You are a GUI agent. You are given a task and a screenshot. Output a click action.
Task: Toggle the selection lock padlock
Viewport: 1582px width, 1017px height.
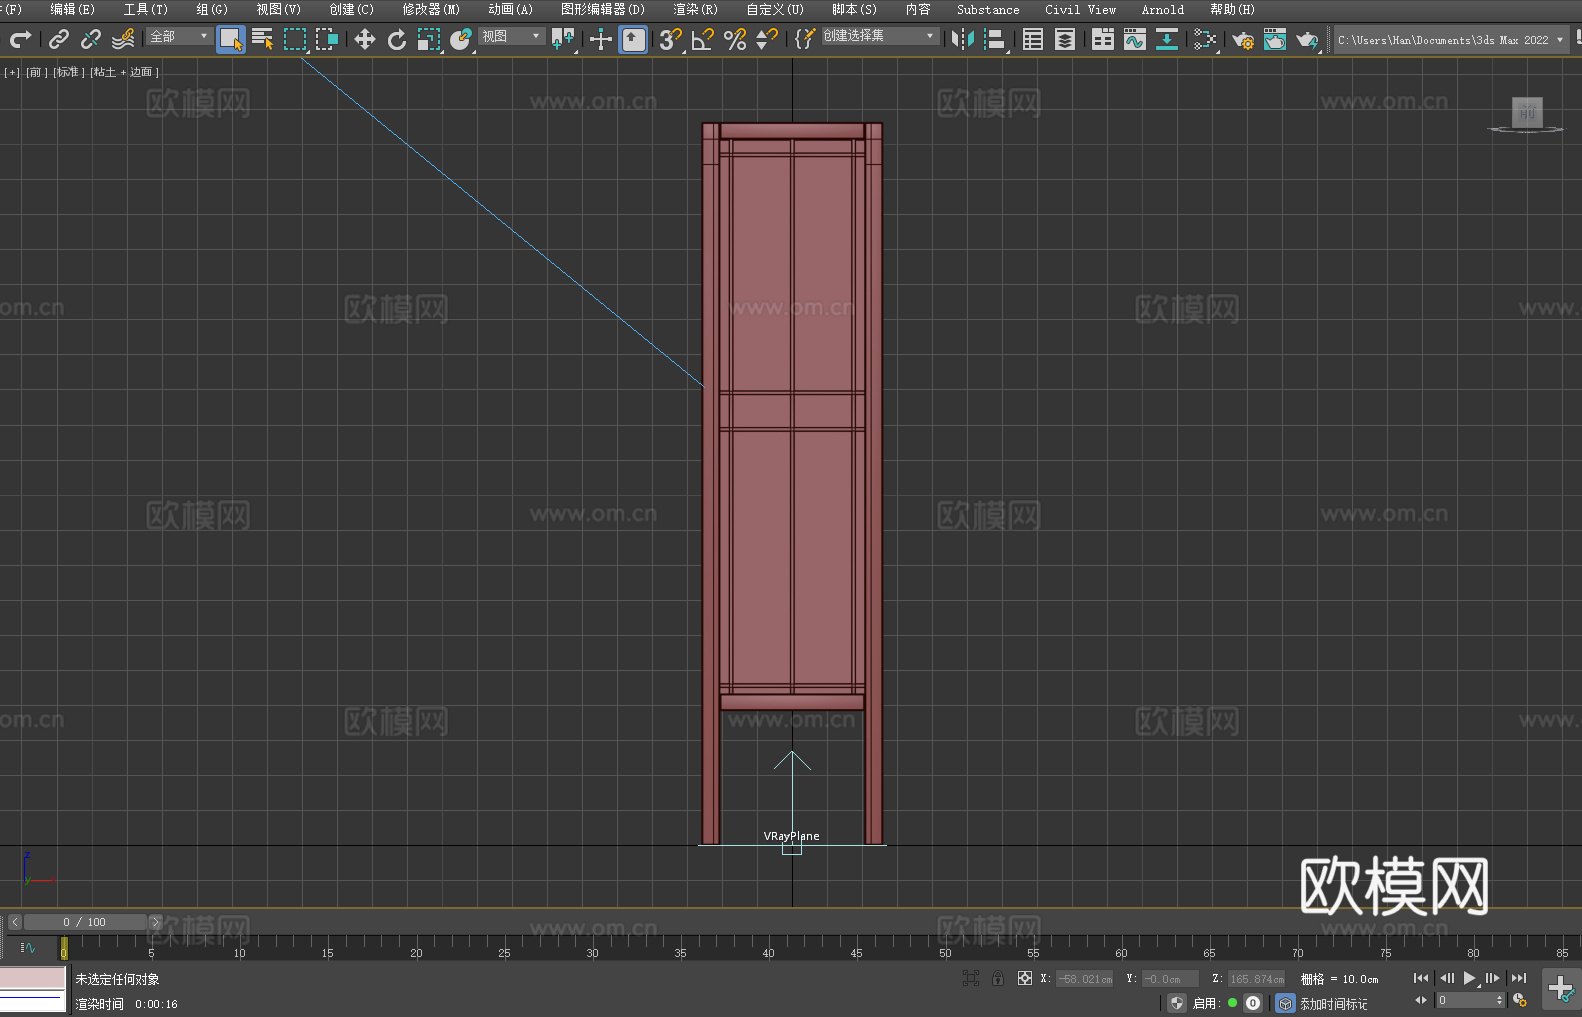coord(997,978)
